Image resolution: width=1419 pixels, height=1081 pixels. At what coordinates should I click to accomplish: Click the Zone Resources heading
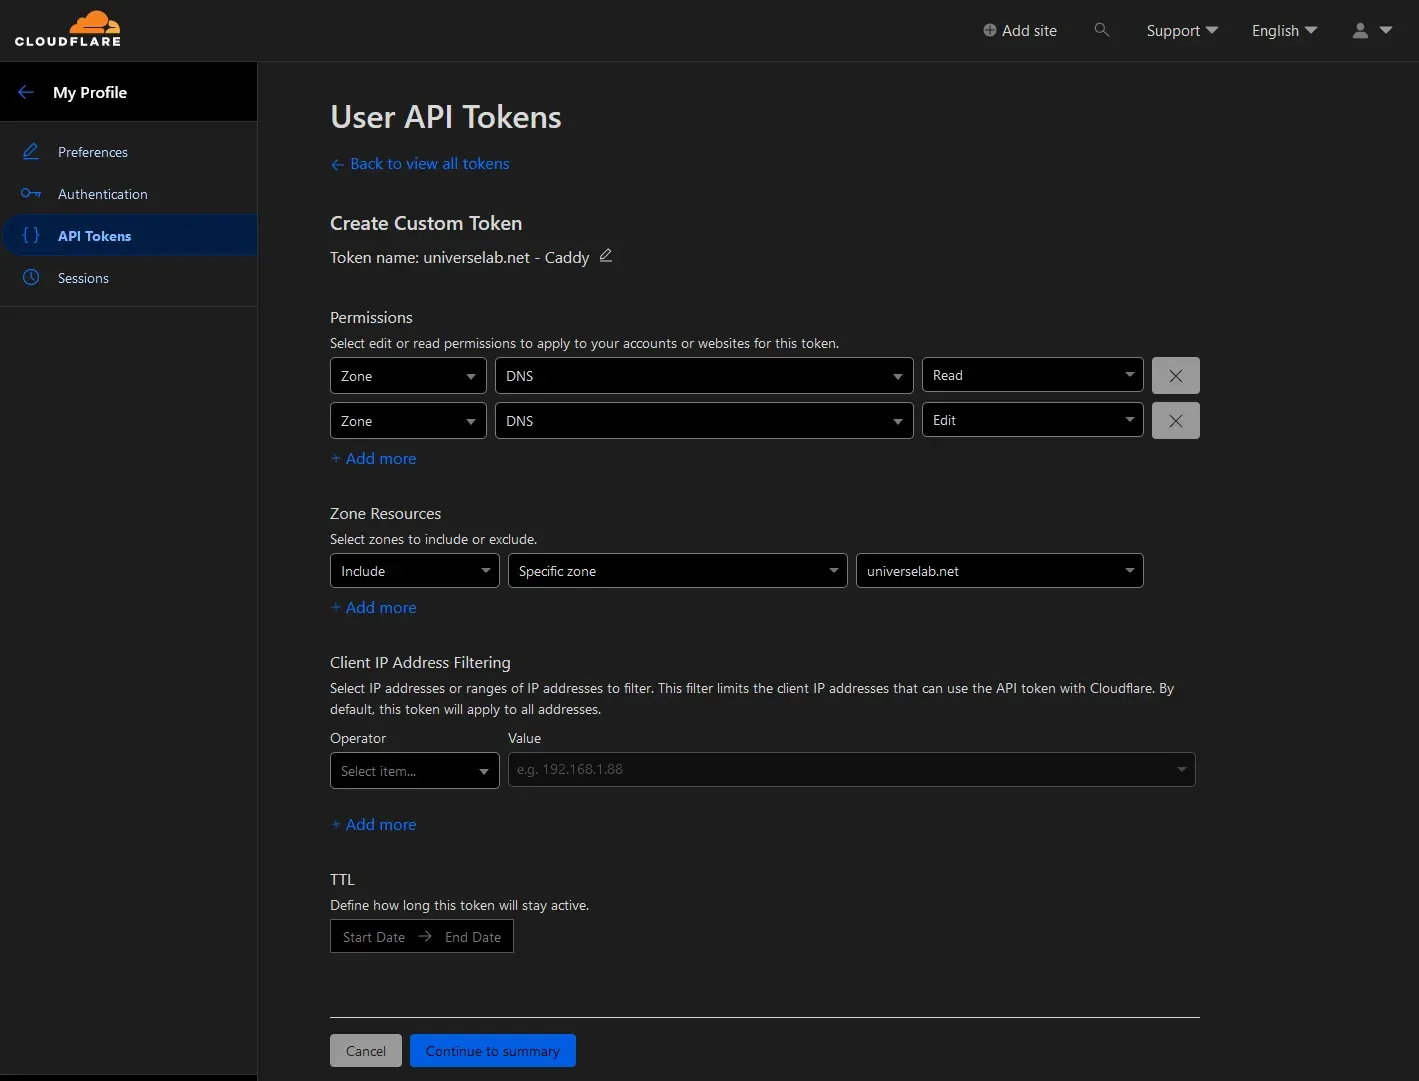tap(386, 513)
